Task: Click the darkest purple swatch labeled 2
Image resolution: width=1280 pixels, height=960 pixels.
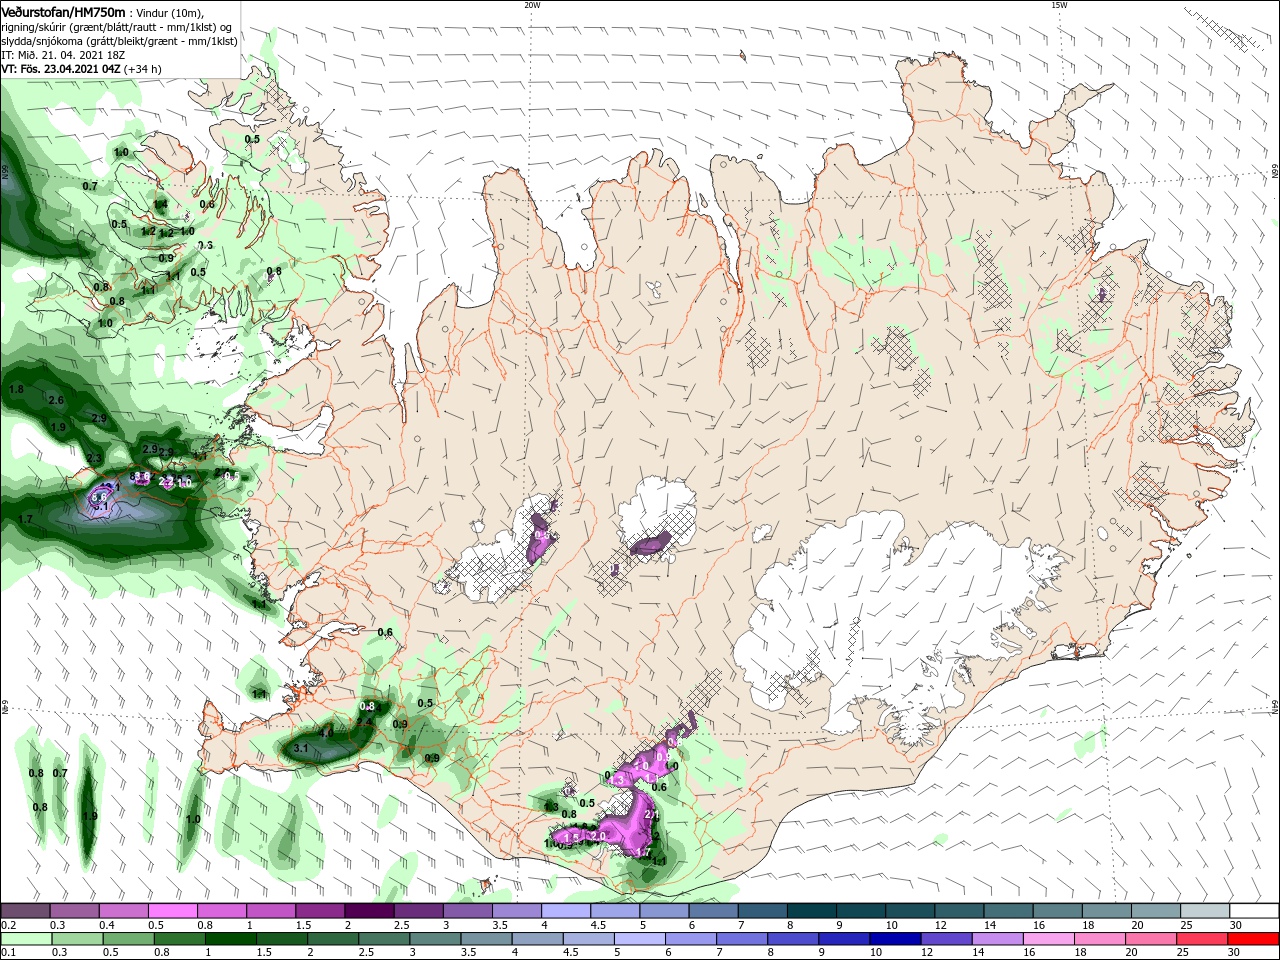Action: [x=369, y=911]
